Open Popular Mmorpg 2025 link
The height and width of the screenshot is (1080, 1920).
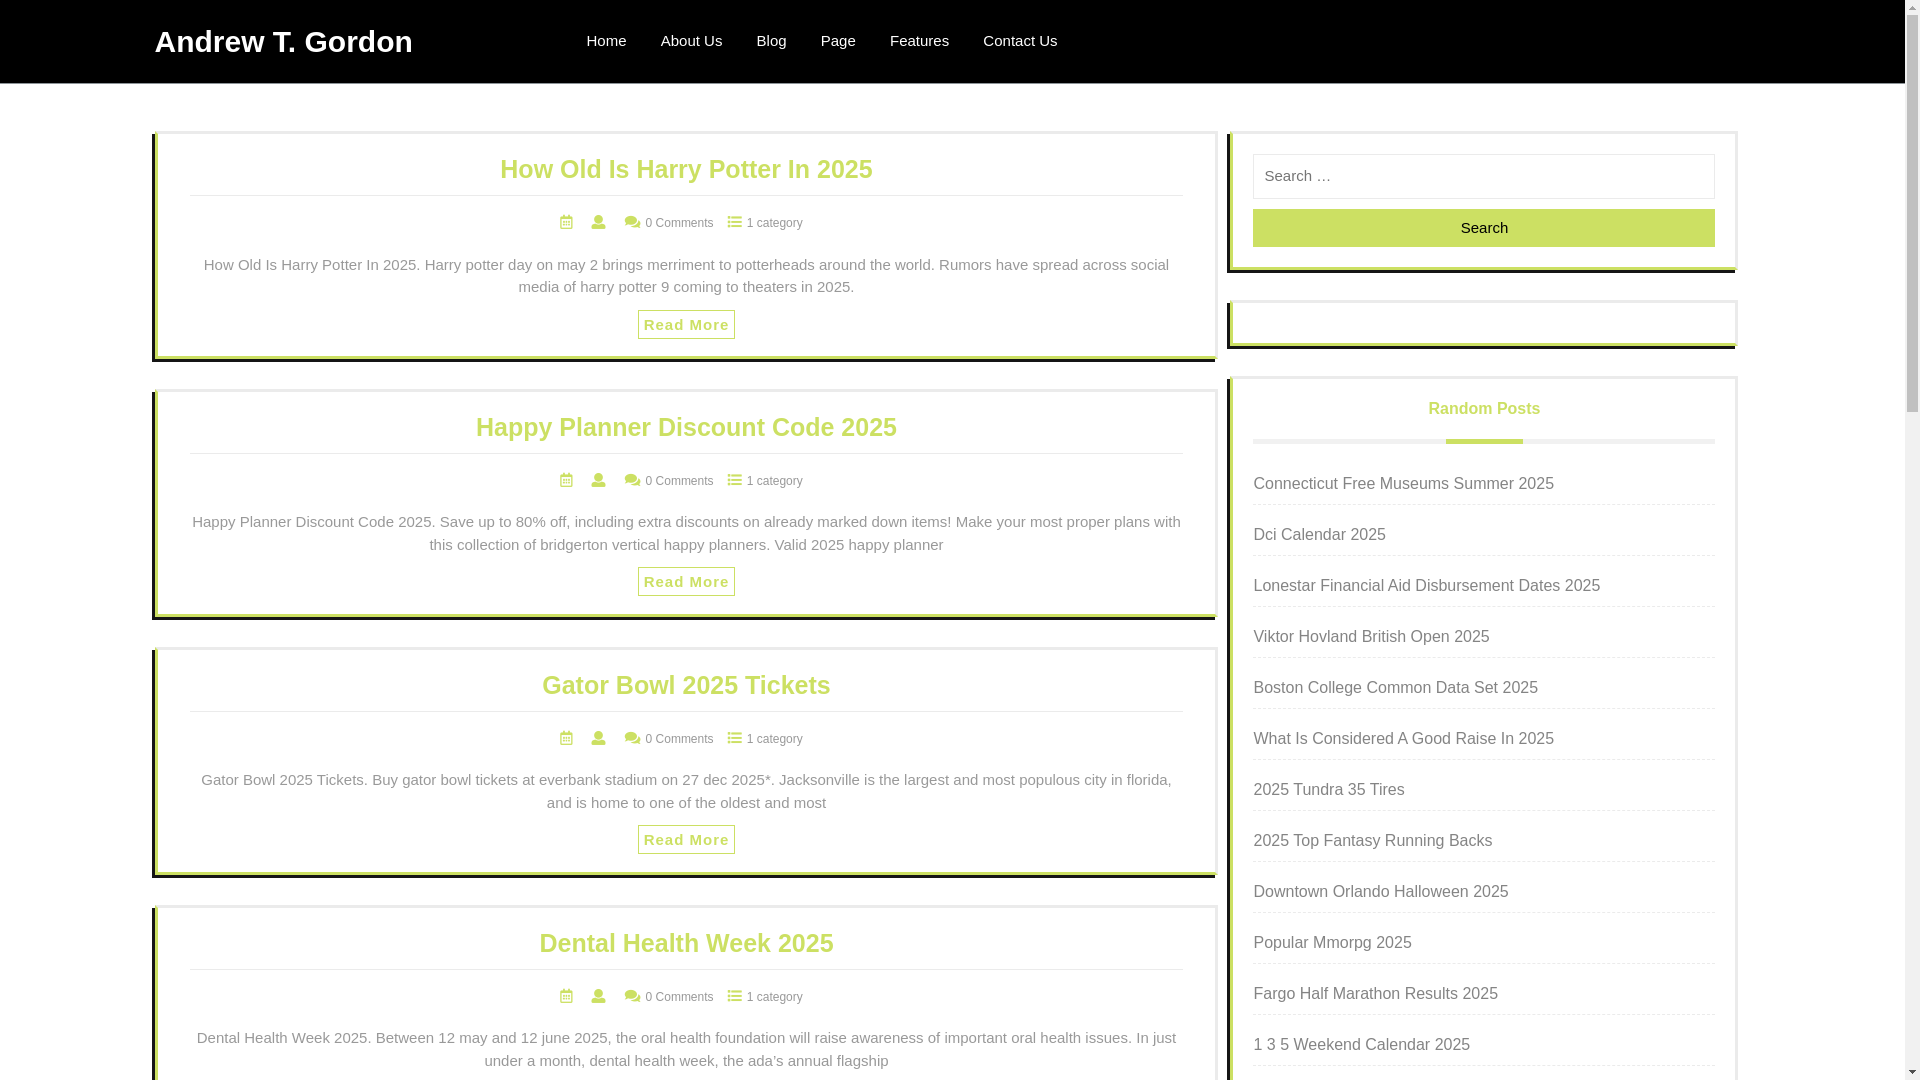[1332, 943]
